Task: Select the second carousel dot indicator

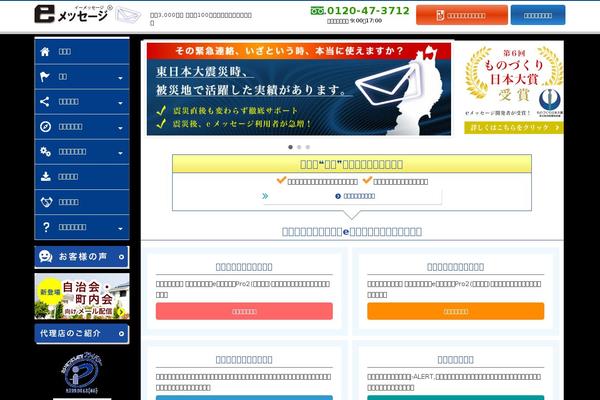Action: click(x=299, y=147)
